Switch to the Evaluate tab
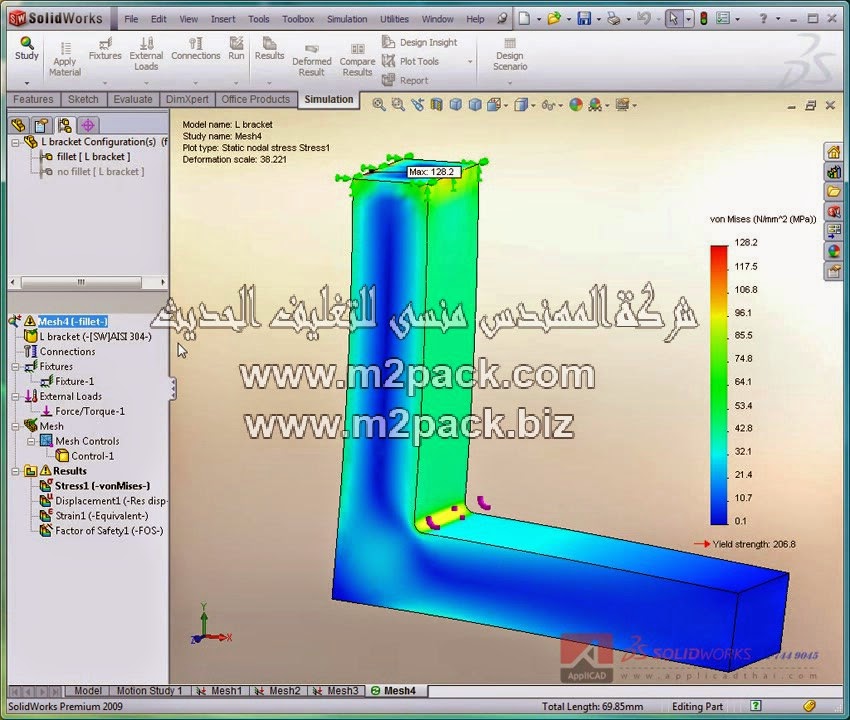Screen dimensions: 850x720 133,99
